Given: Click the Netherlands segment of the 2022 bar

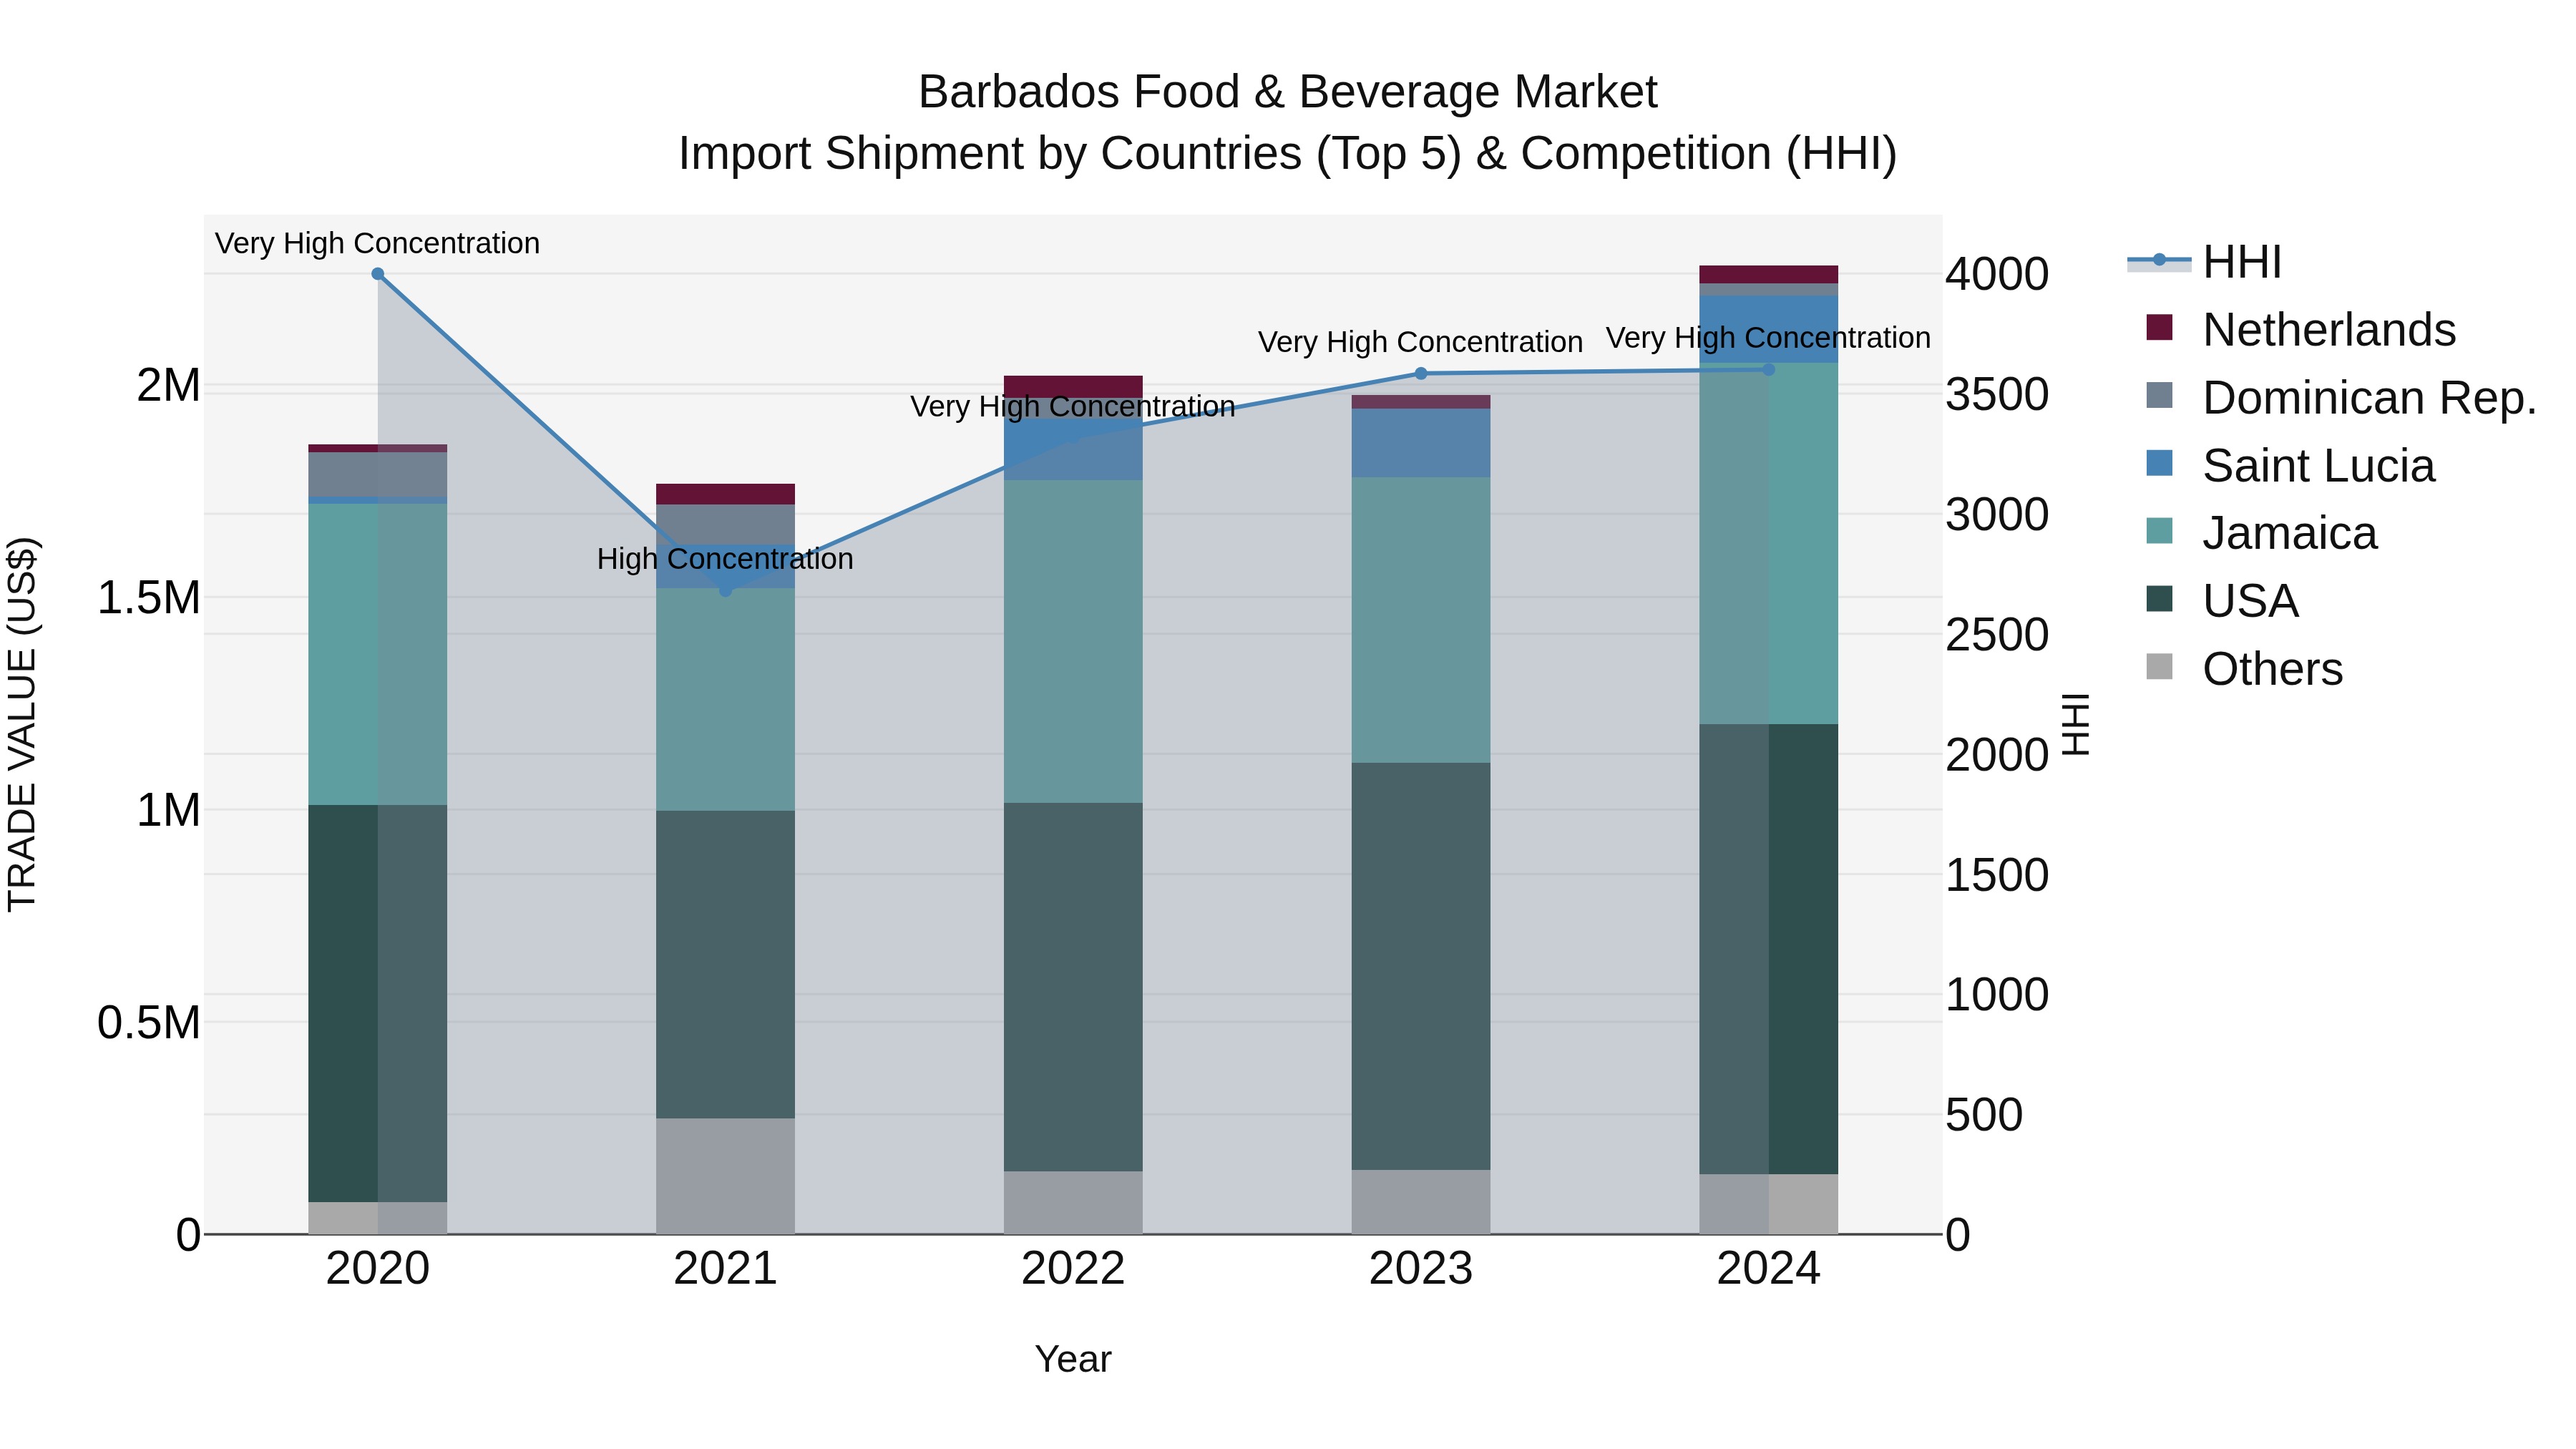Looking at the screenshot, I should [x=1073, y=387].
